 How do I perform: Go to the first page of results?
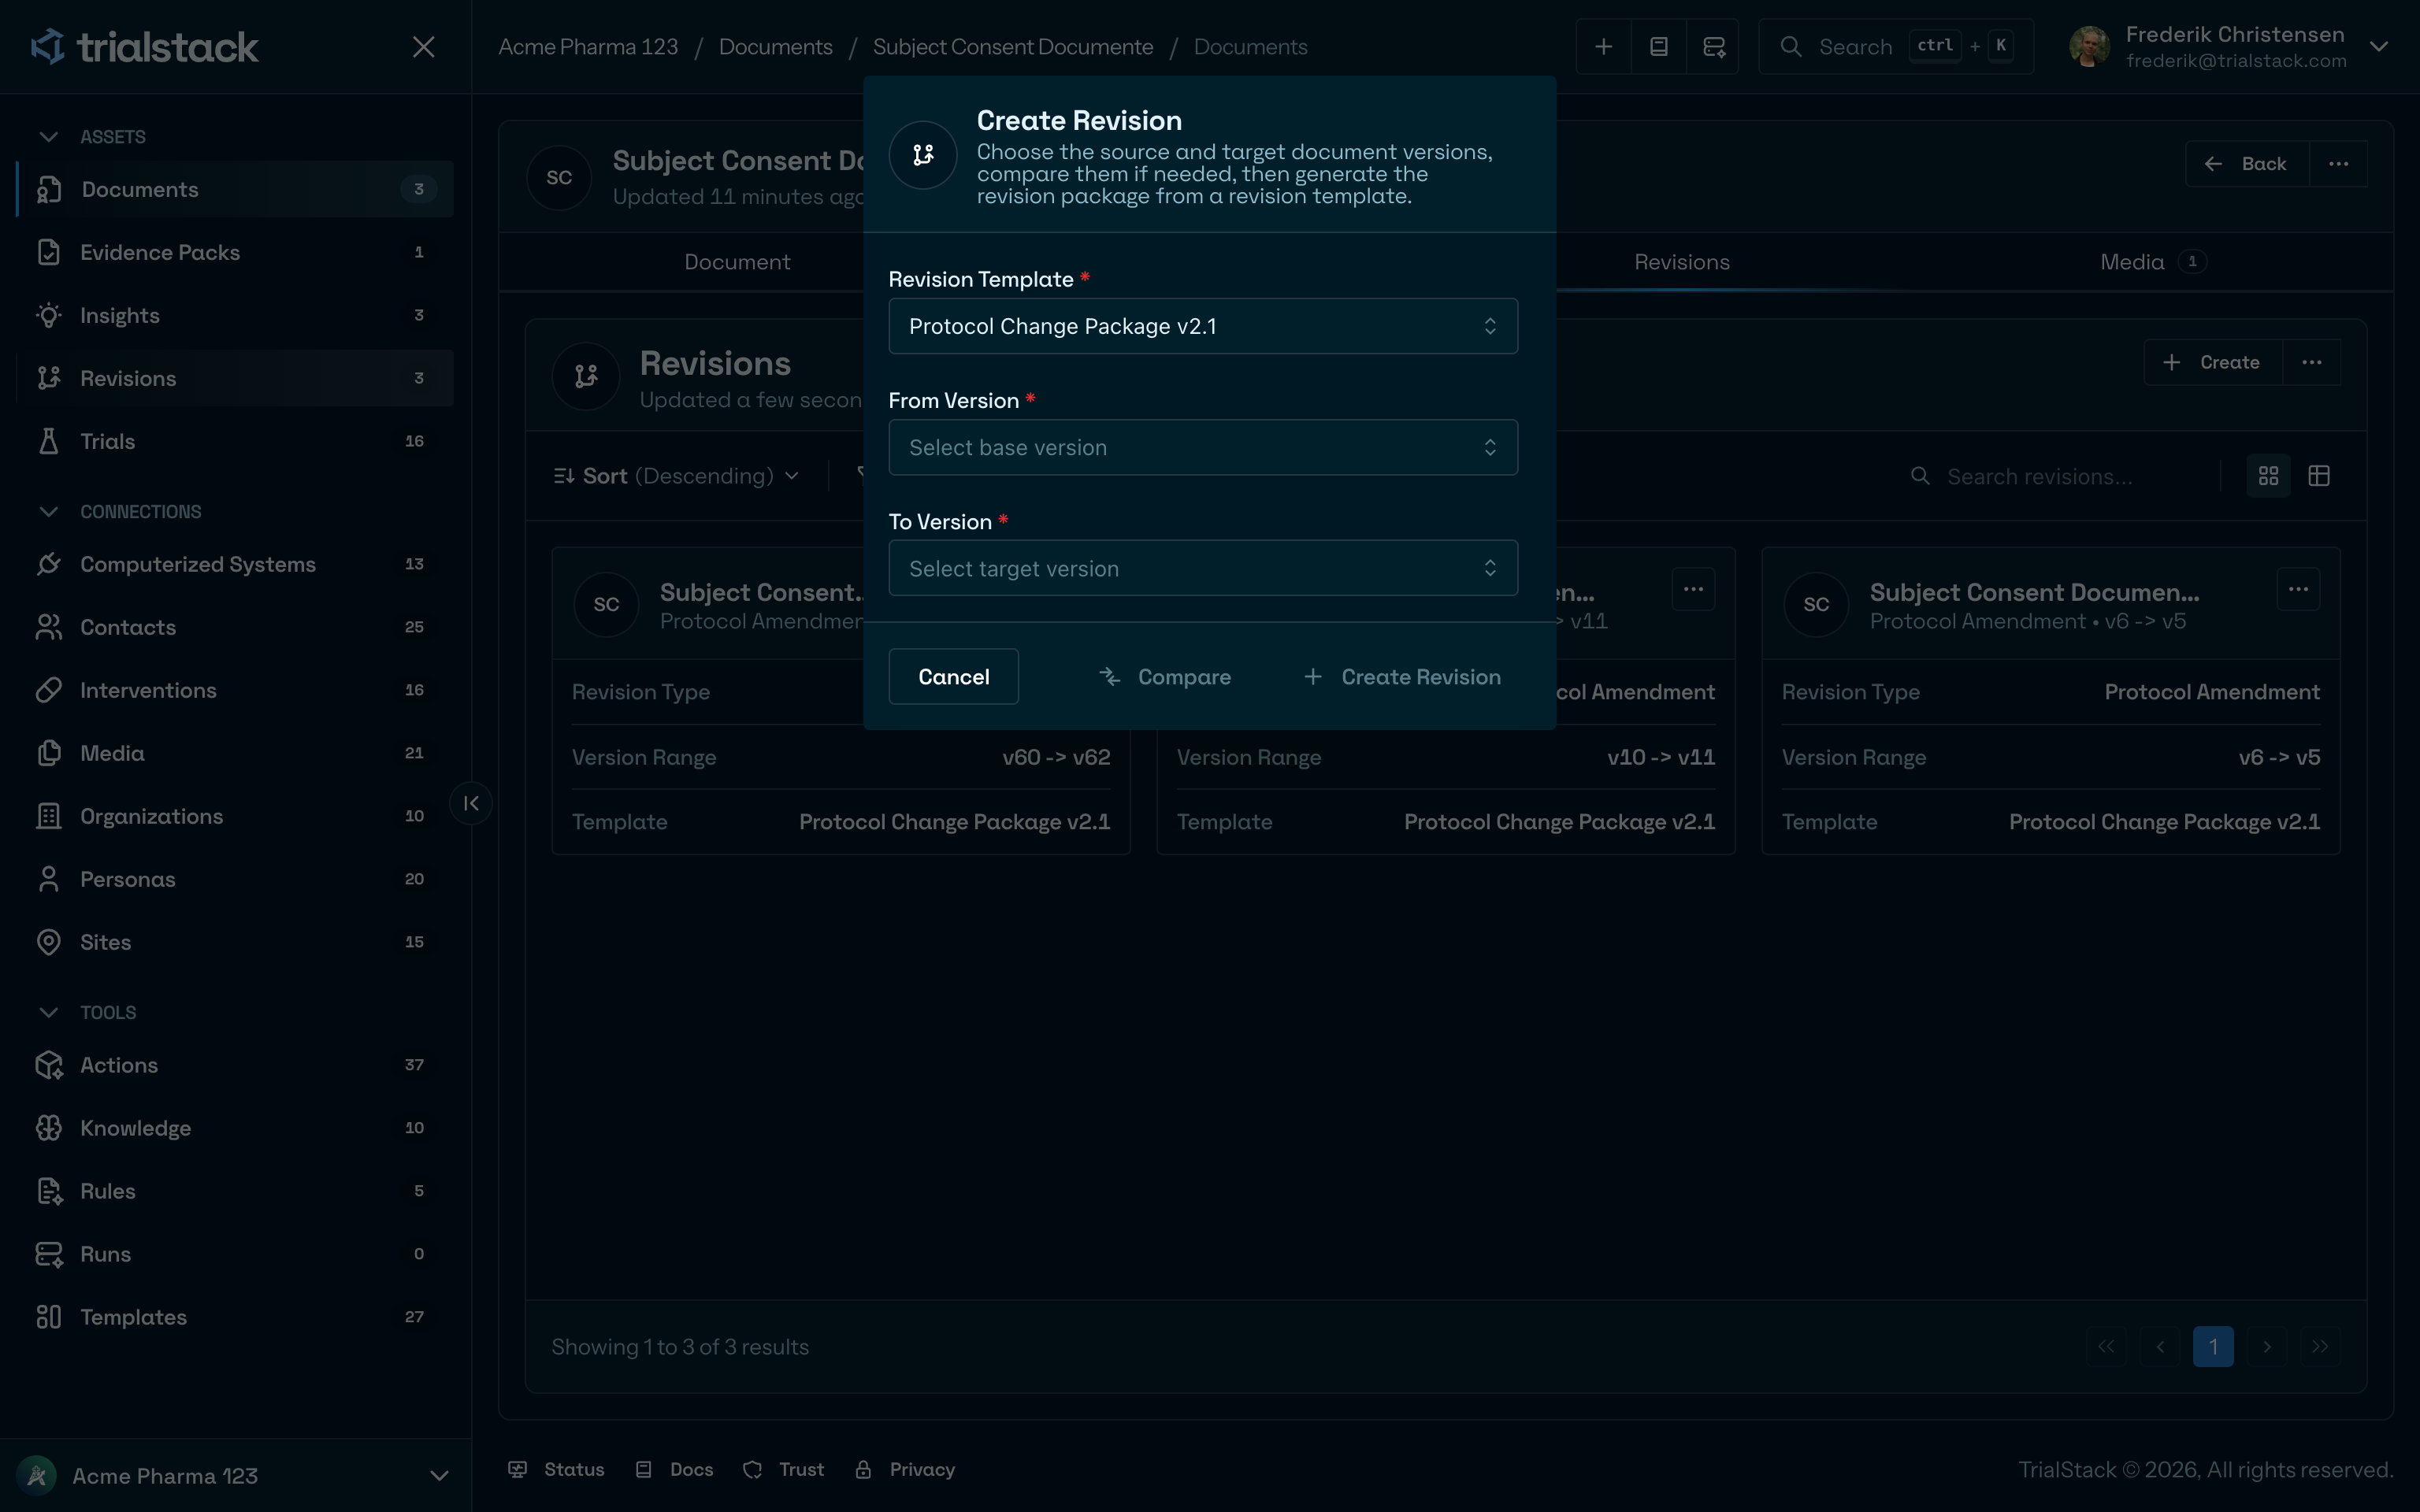pyautogui.click(x=2106, y=1347)
